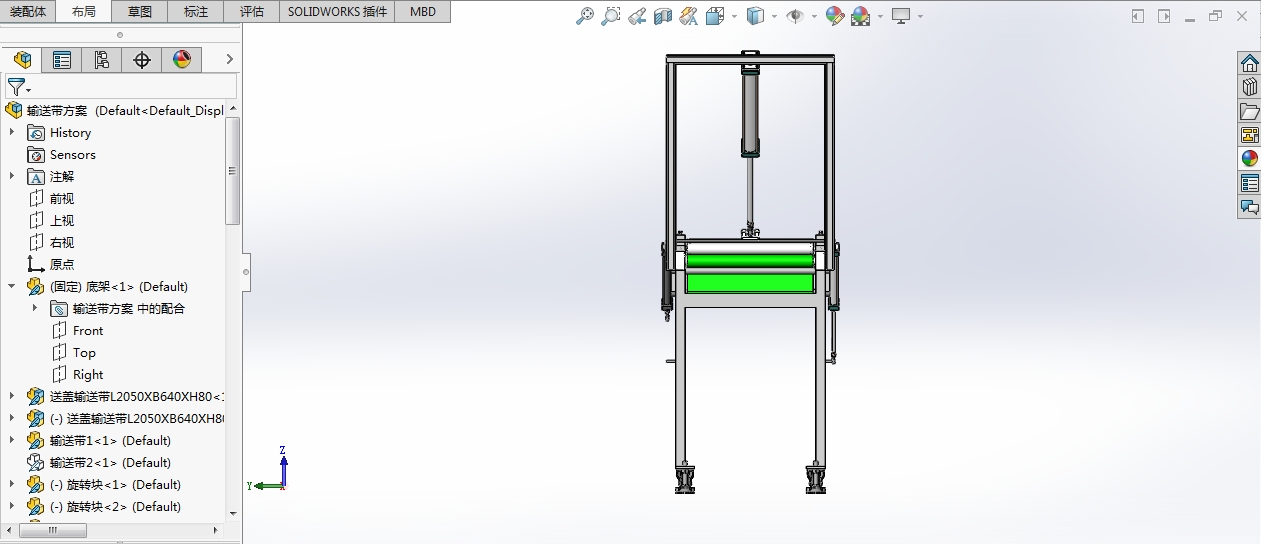Image resolution: width=1261 pixels, height=544 pixels.
Task: Switch to the SOLIDWORKS 插件 tab
Action: [337, 12]
